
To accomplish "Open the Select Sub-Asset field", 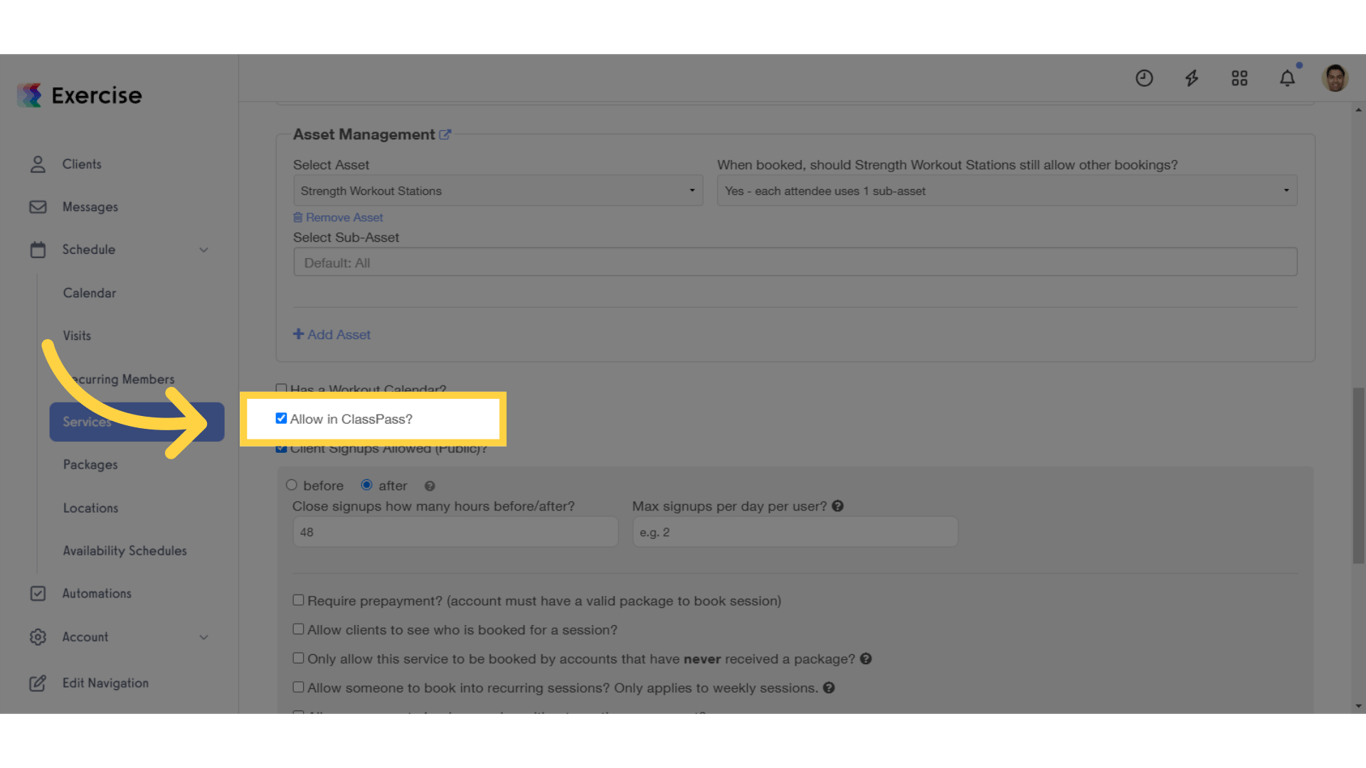I will point(795,263).
